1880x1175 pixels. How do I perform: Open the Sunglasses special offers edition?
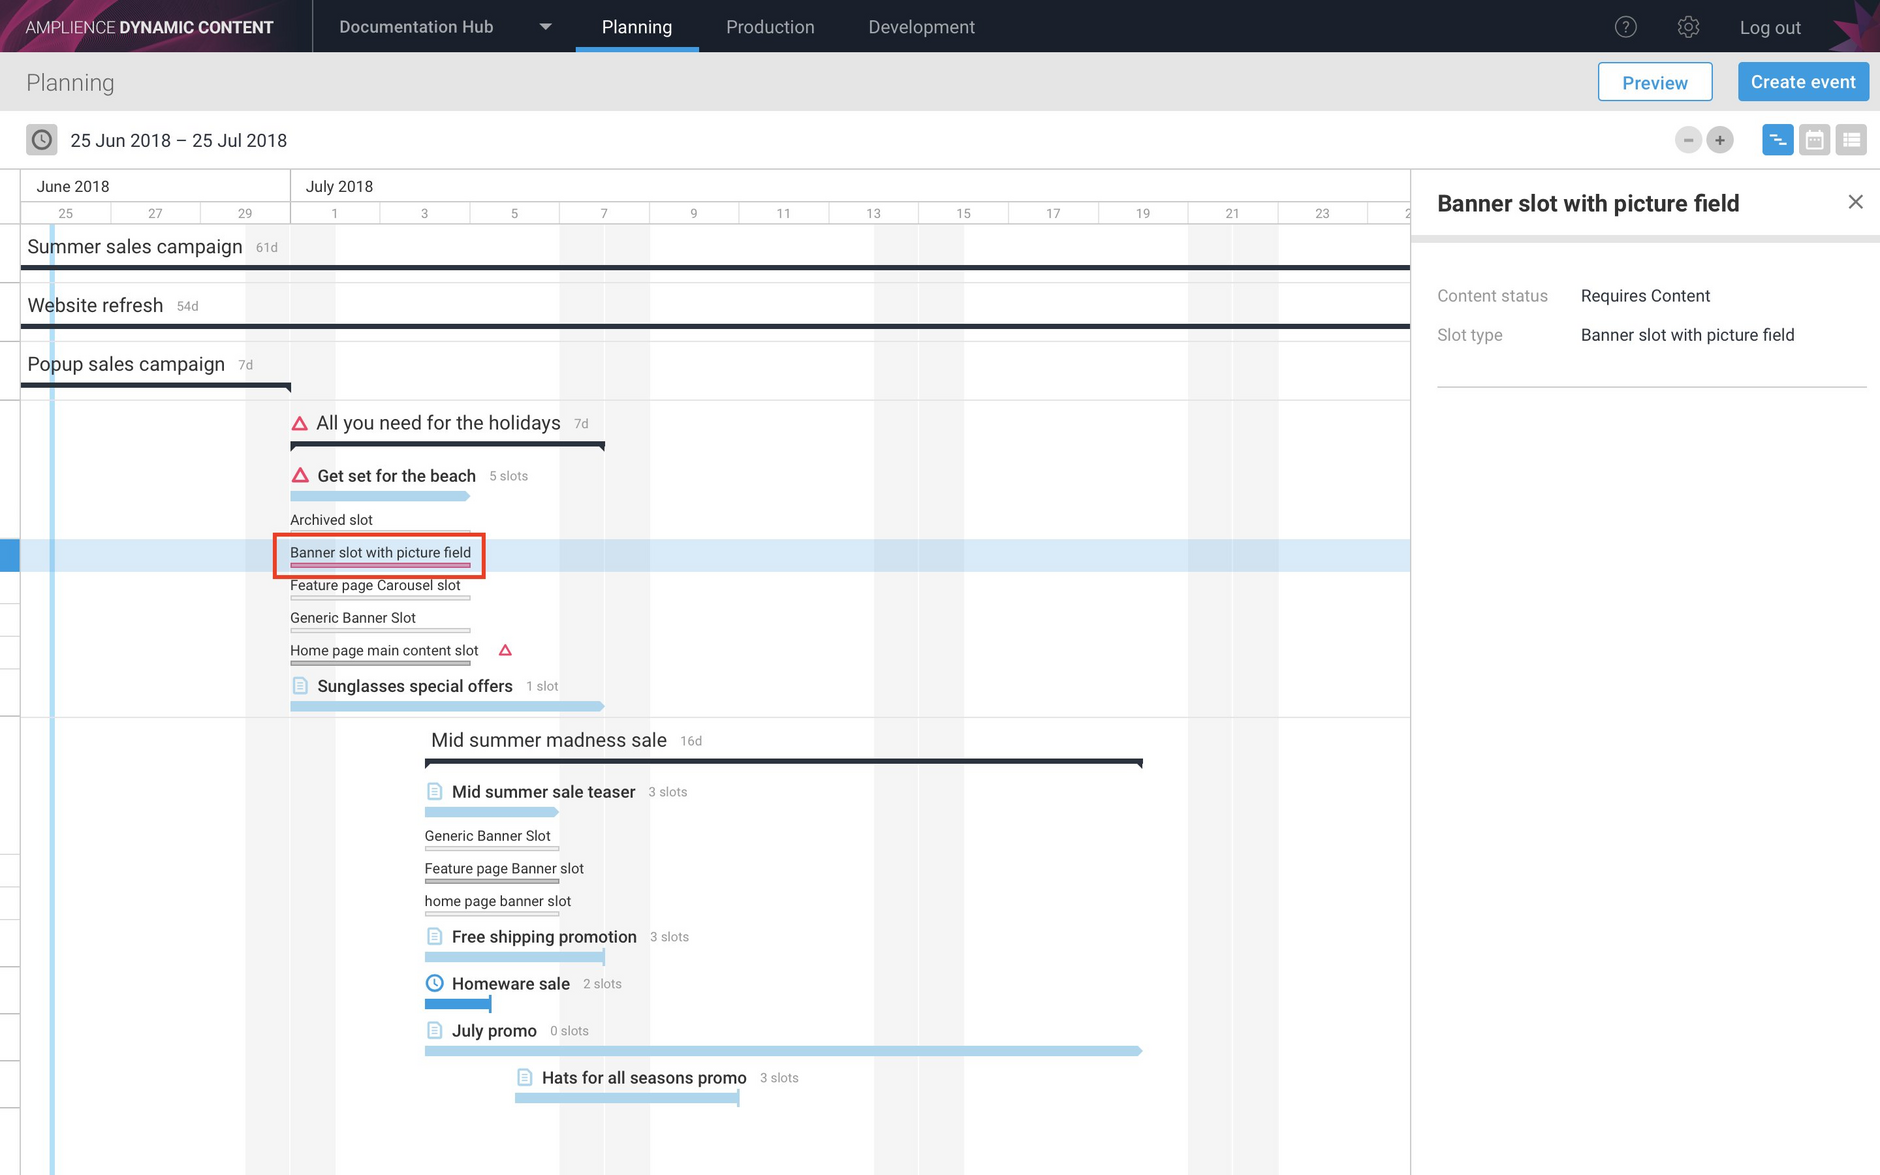coord(415,686)
